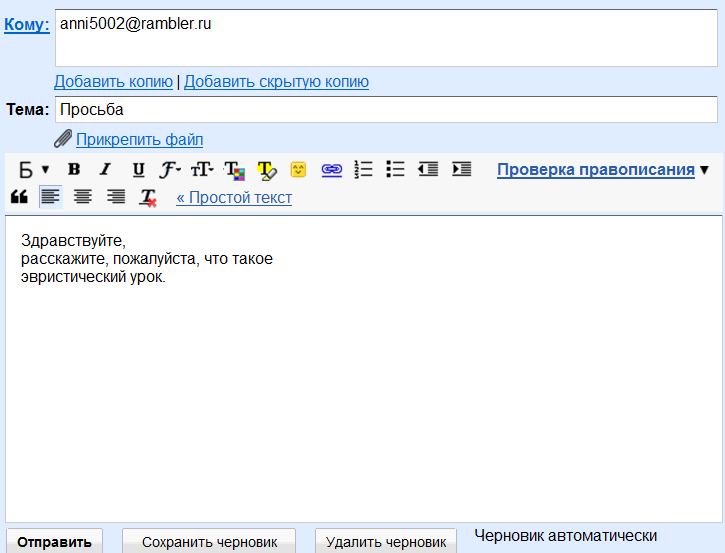Viewport: 725px width, 553px height.
Task: Open the font family dropdown
Action: 170,169
